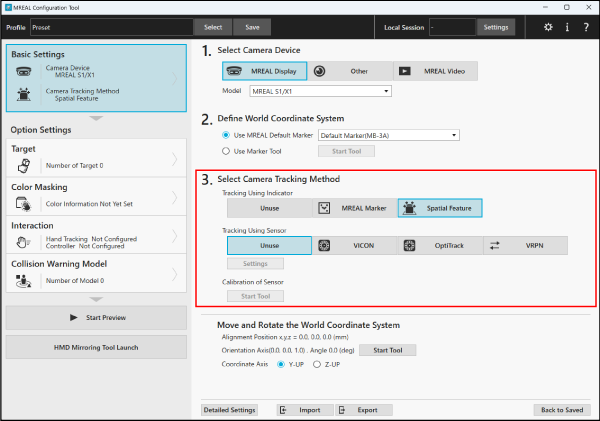Choose Z-UP coordinate axis

tap(317, 364)
